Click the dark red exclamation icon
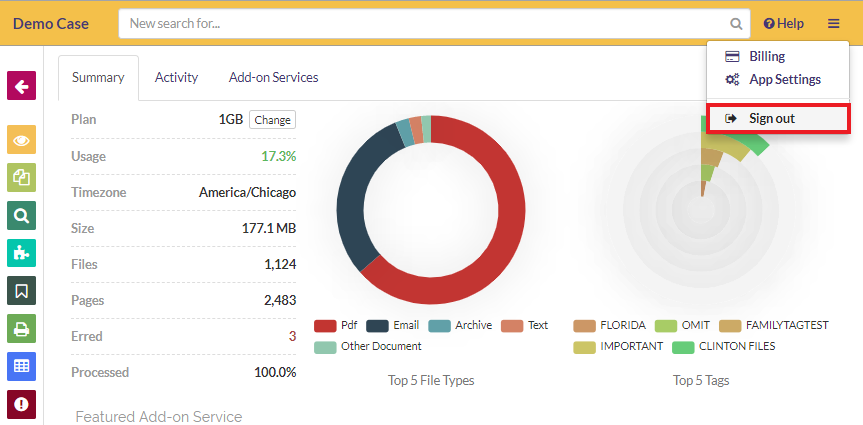 point(21,404)
